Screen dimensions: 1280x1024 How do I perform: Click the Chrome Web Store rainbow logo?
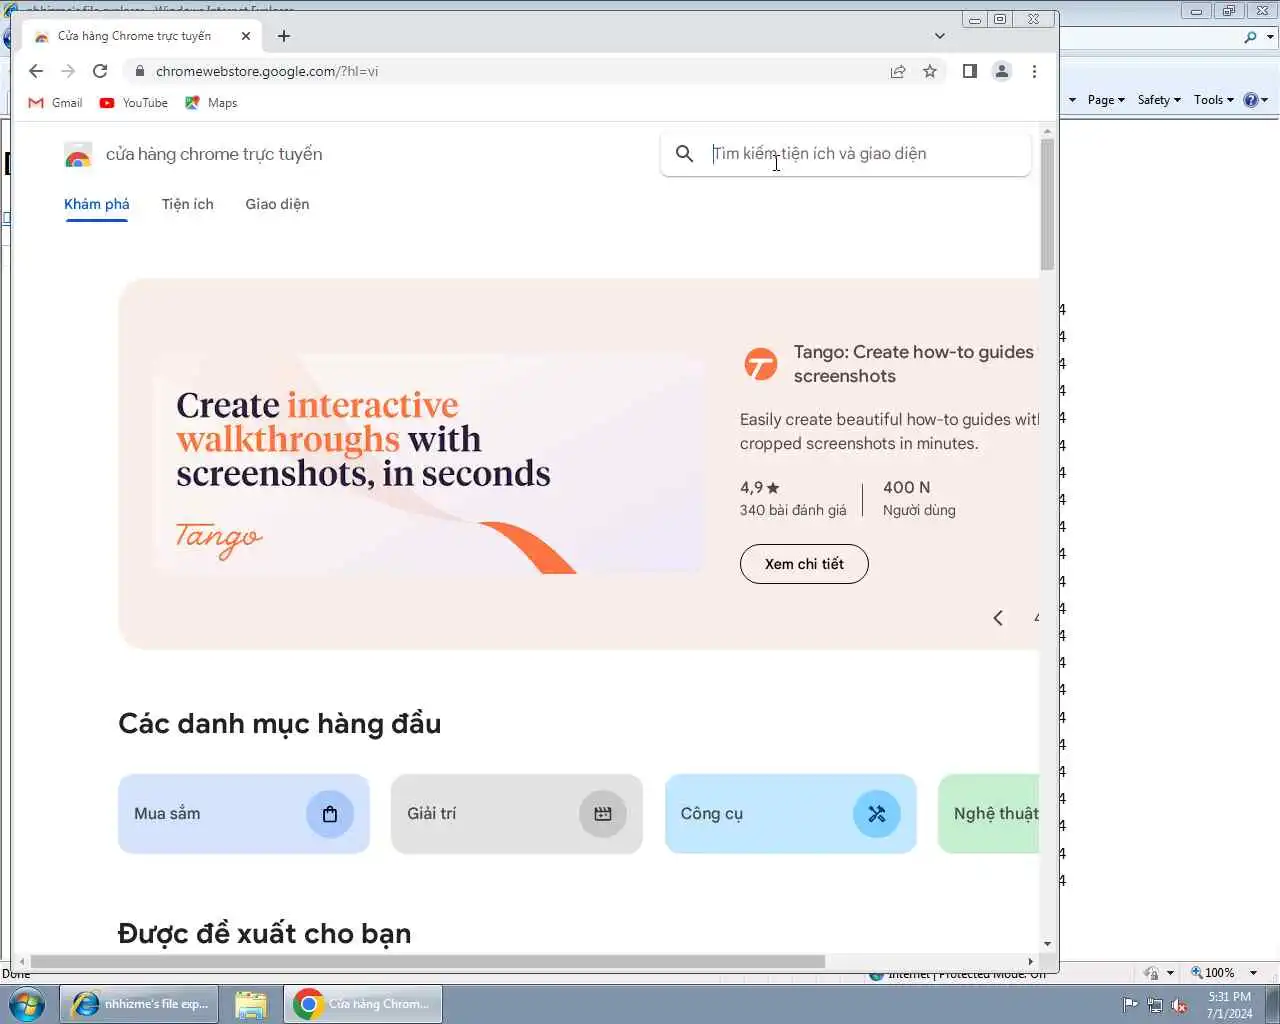click(78, 155)
